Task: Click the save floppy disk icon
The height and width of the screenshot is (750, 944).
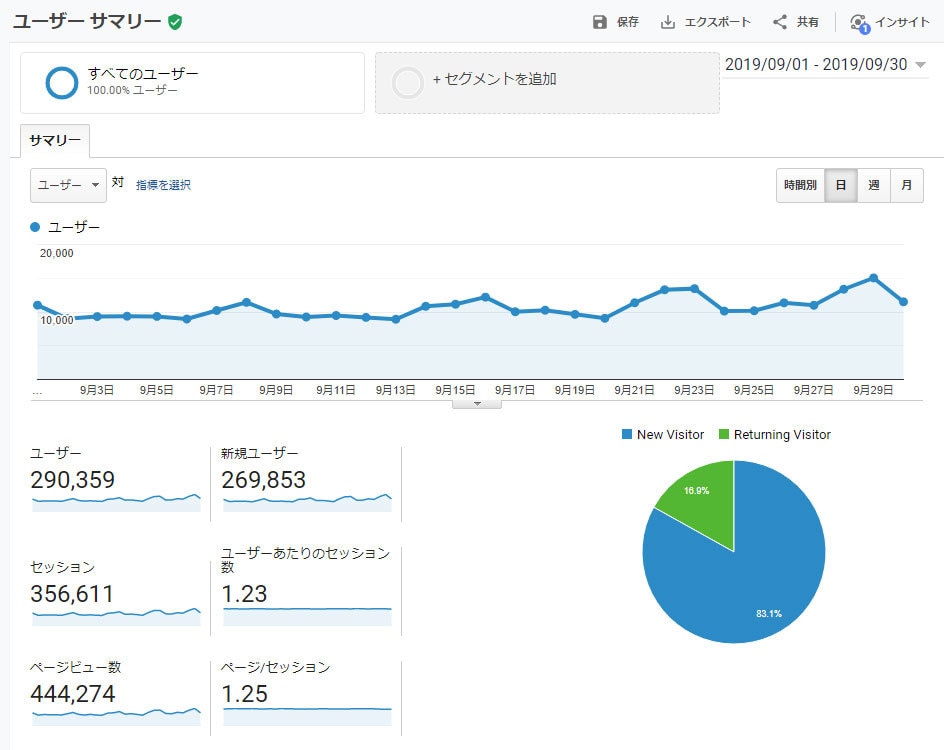Action: point(600,22)
